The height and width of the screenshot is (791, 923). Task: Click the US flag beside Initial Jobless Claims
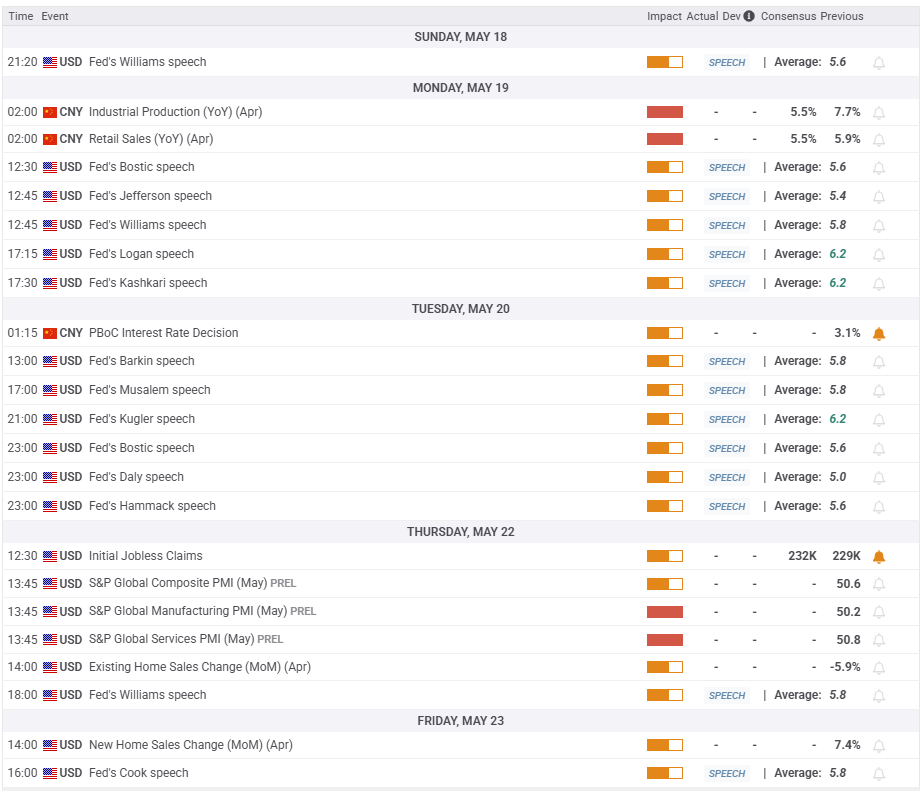(50, 556)
